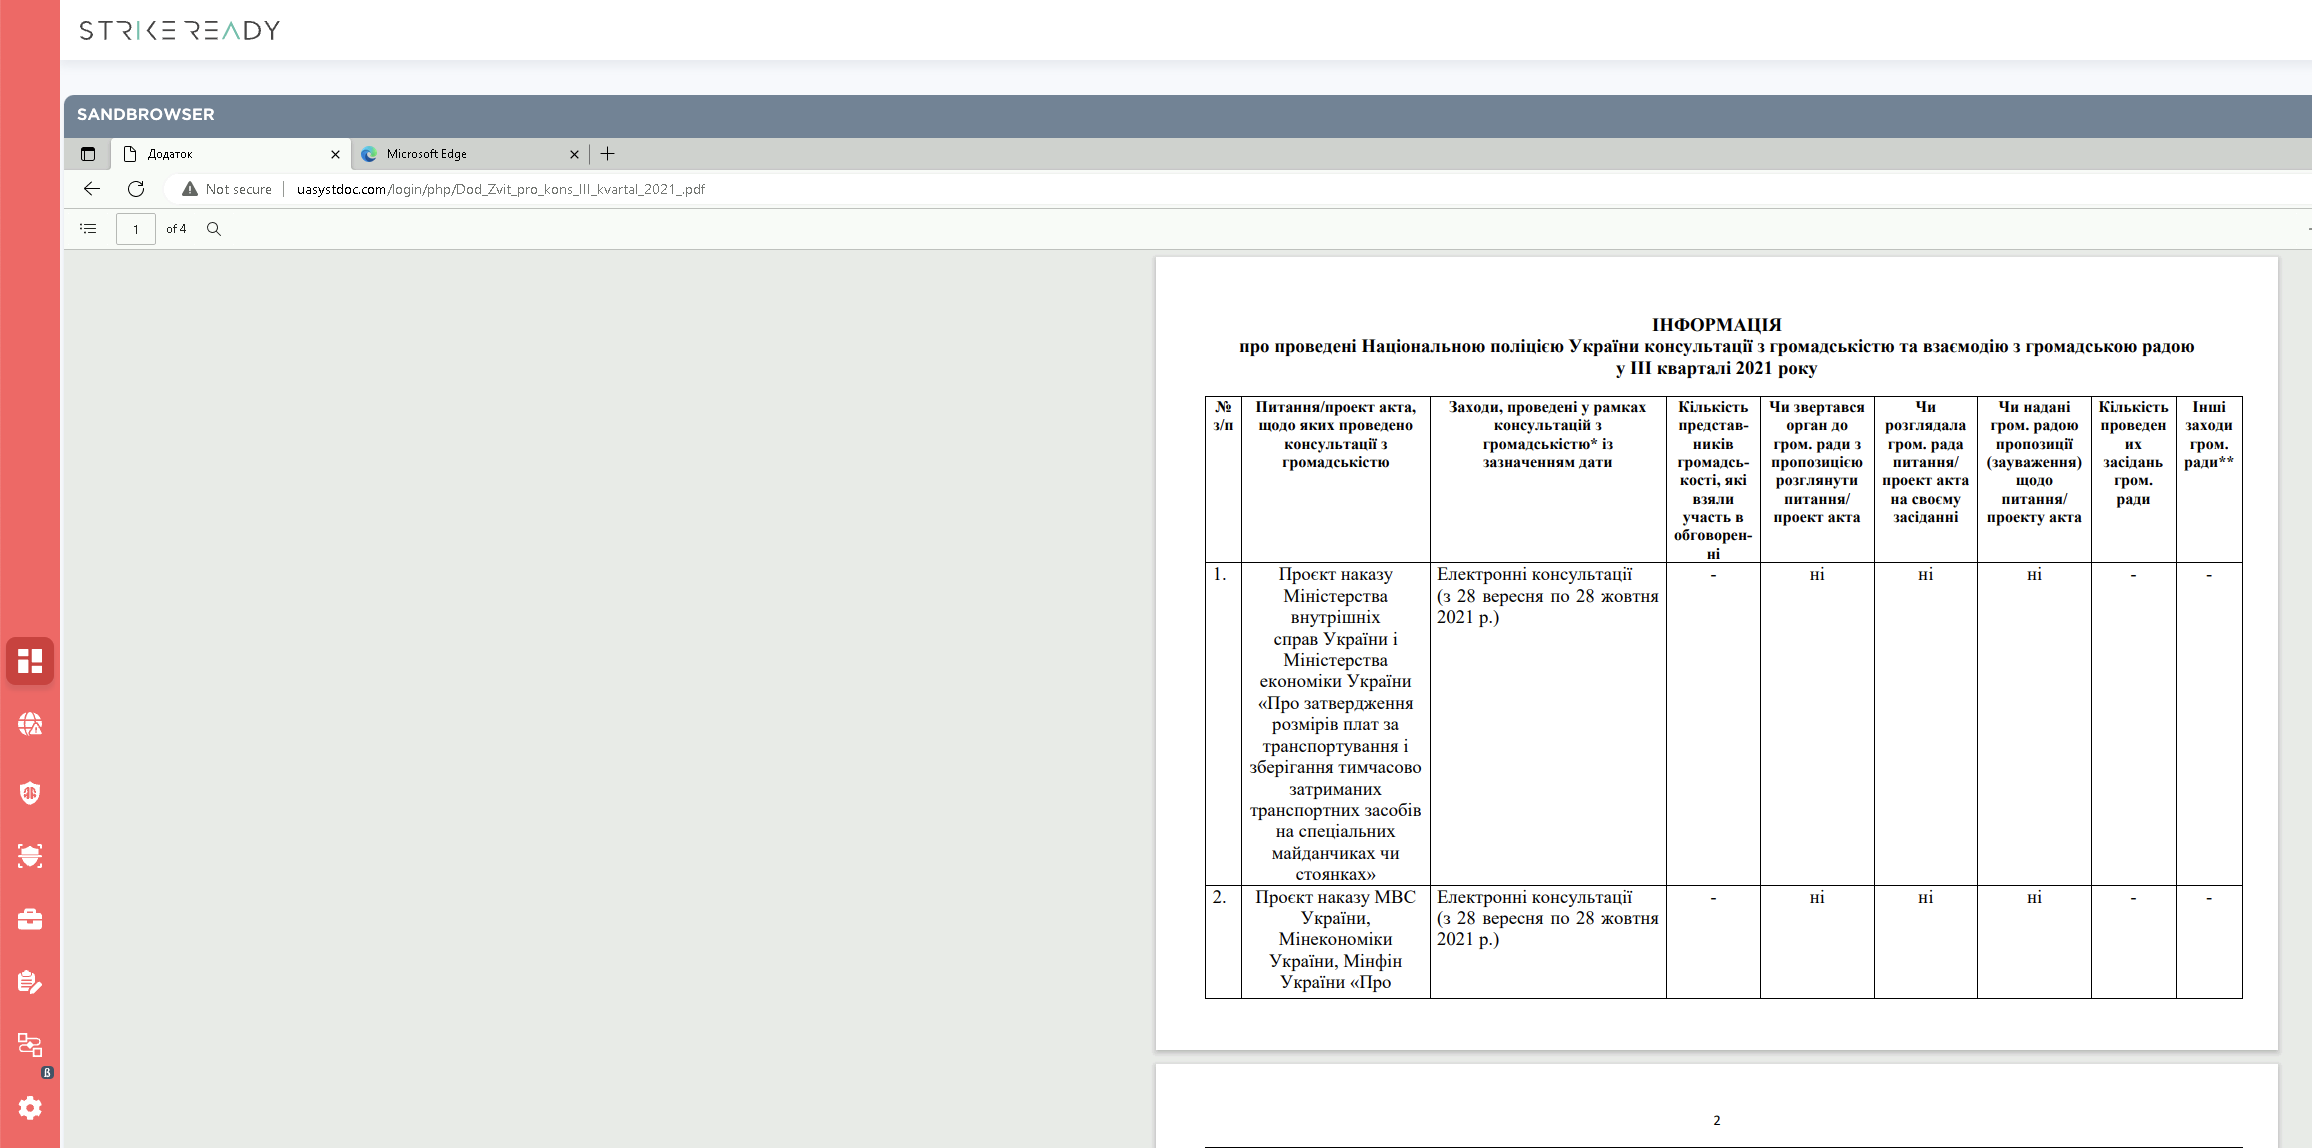
Task: Click 'Проєкт наказу МВС' cell in row 2
Action: [1336, 940]
